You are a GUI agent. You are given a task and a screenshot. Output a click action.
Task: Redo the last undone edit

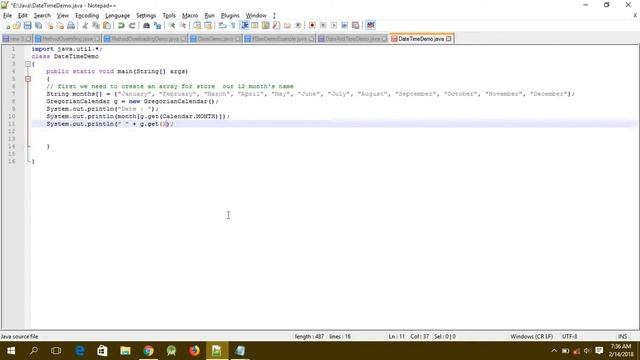[x=132, y=25]
